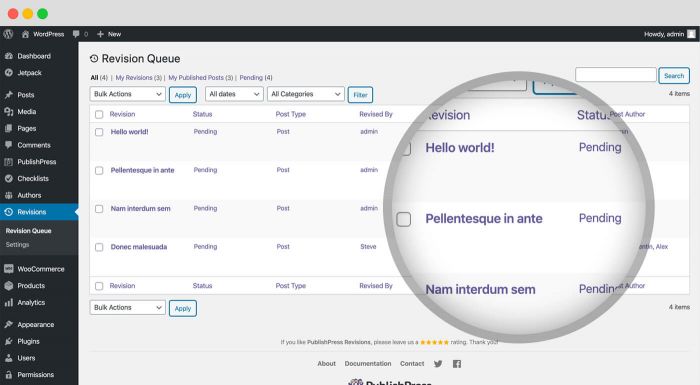Click the Appearance brush icon
This screenshot has width=700, height=385.
pos(8,324)
